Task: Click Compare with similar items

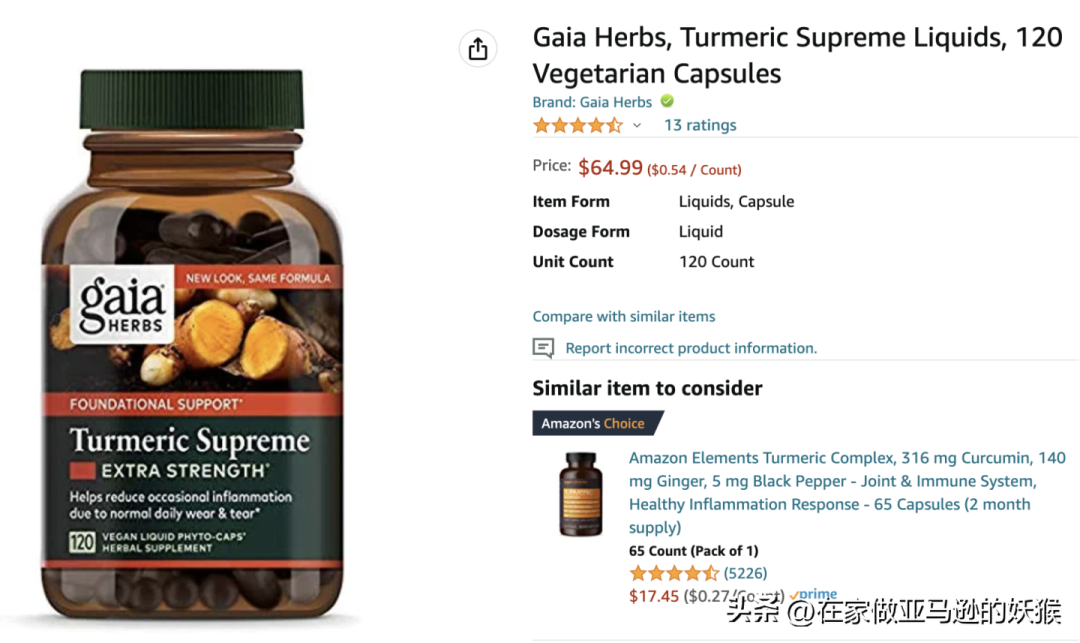Action: 624,316
